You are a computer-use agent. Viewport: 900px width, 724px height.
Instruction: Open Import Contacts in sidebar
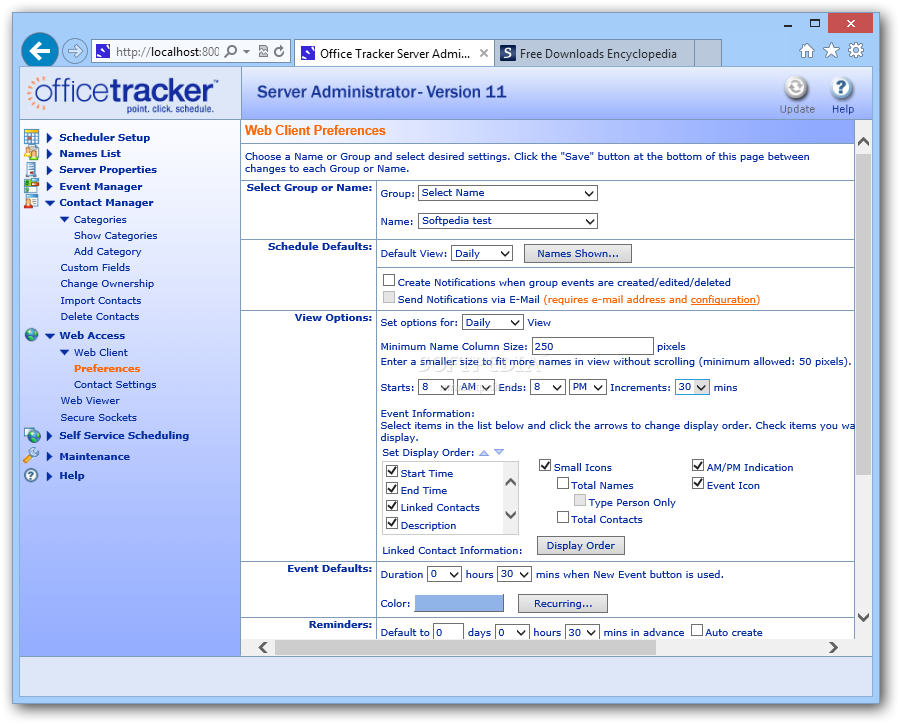(x=100, y=300)
